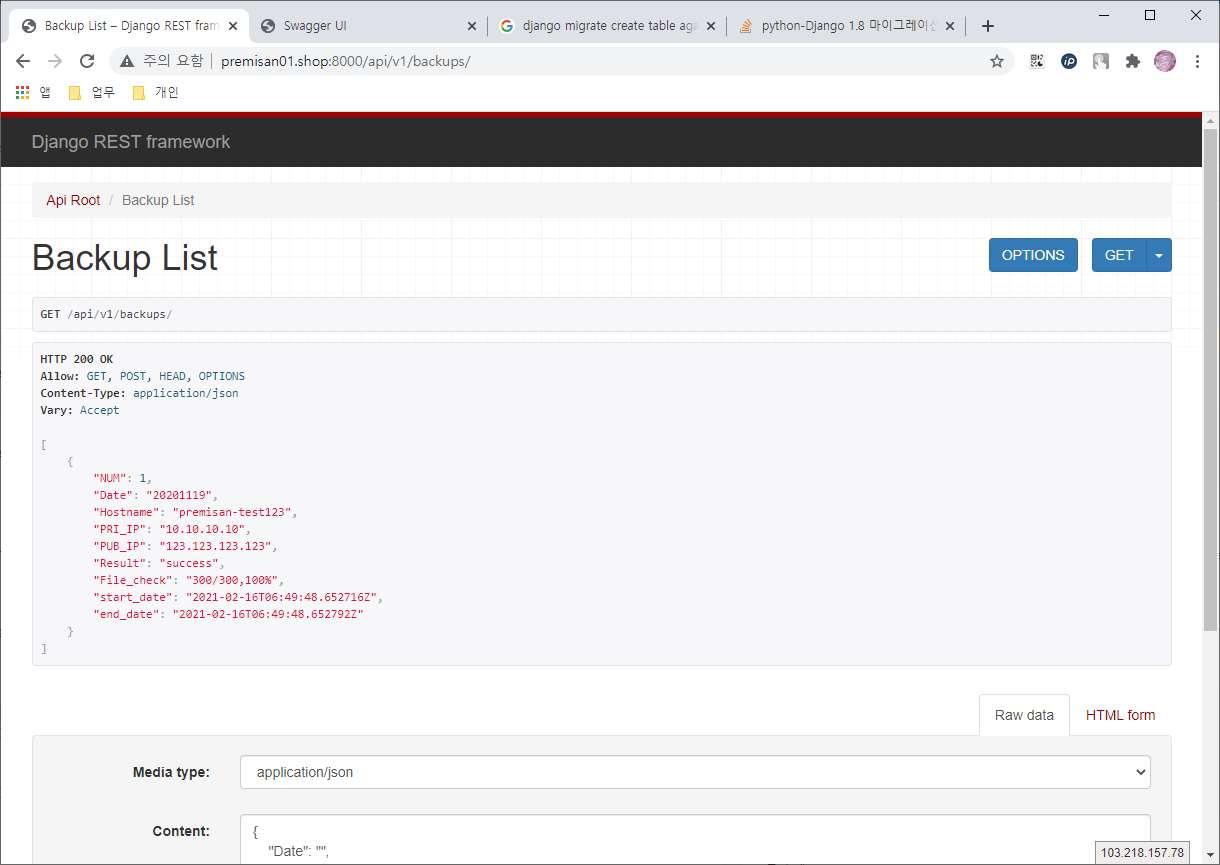
Task: Click the not-secure warning triangle icon
Action: pyautogui.click(x=127, y=61)
